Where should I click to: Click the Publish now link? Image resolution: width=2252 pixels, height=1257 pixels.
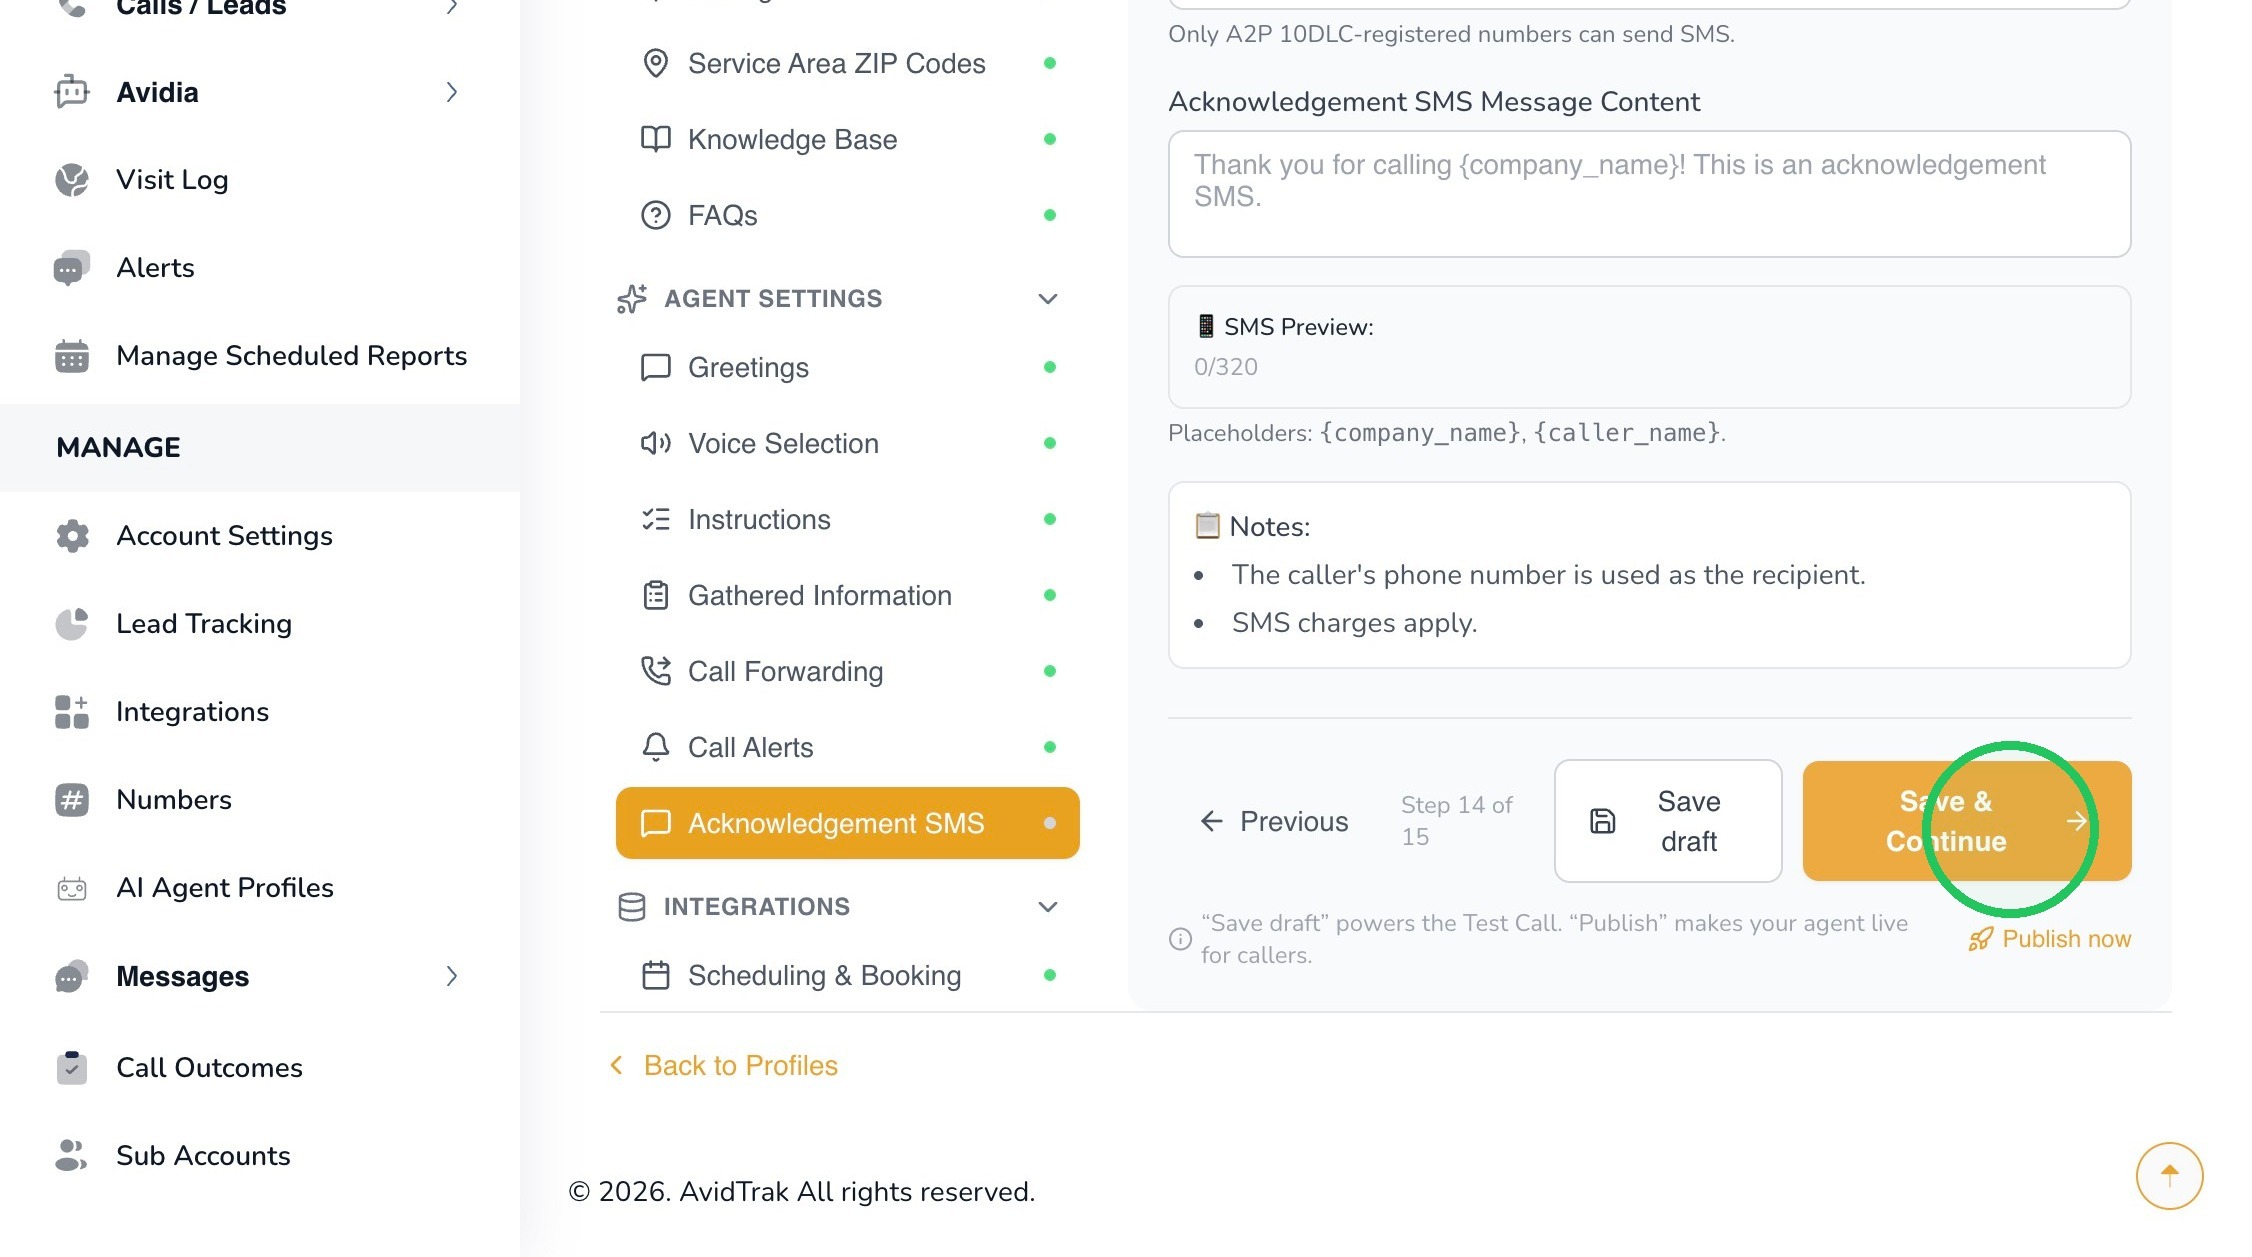2050,939
